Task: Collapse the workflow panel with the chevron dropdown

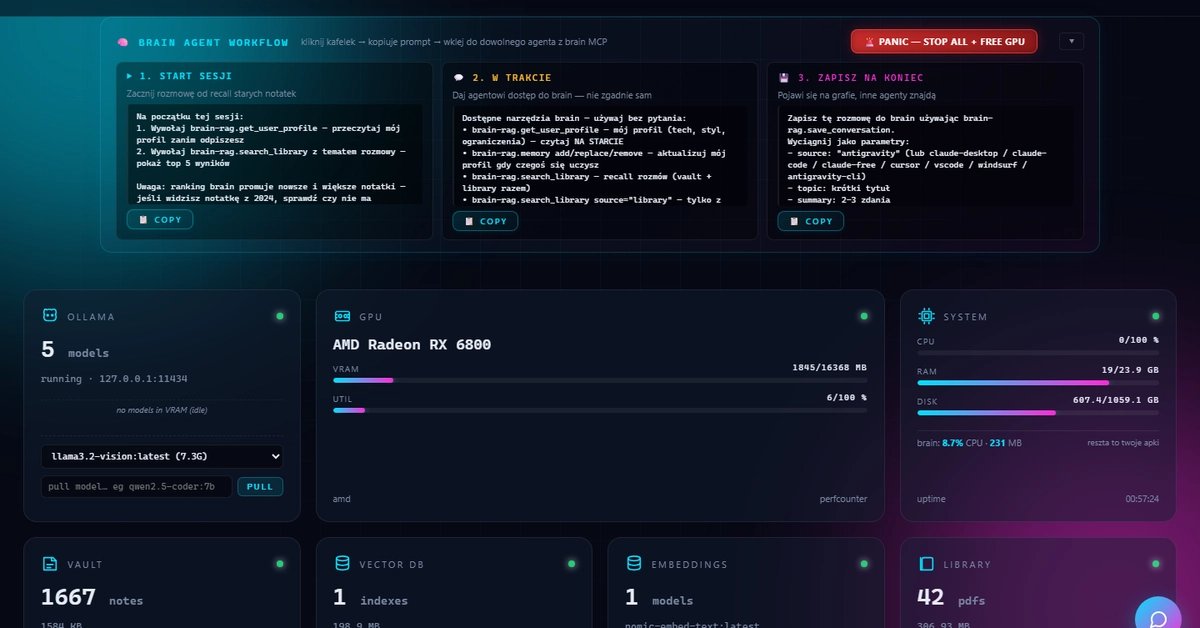Action: [1071, 41]
